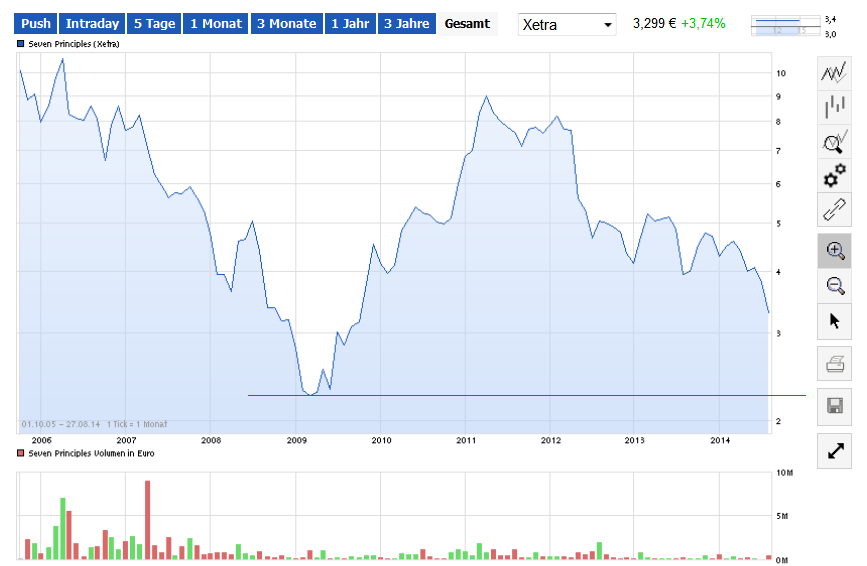Enable Push live updates
This screenshot has height=566, width=867.
coord(36,23)
